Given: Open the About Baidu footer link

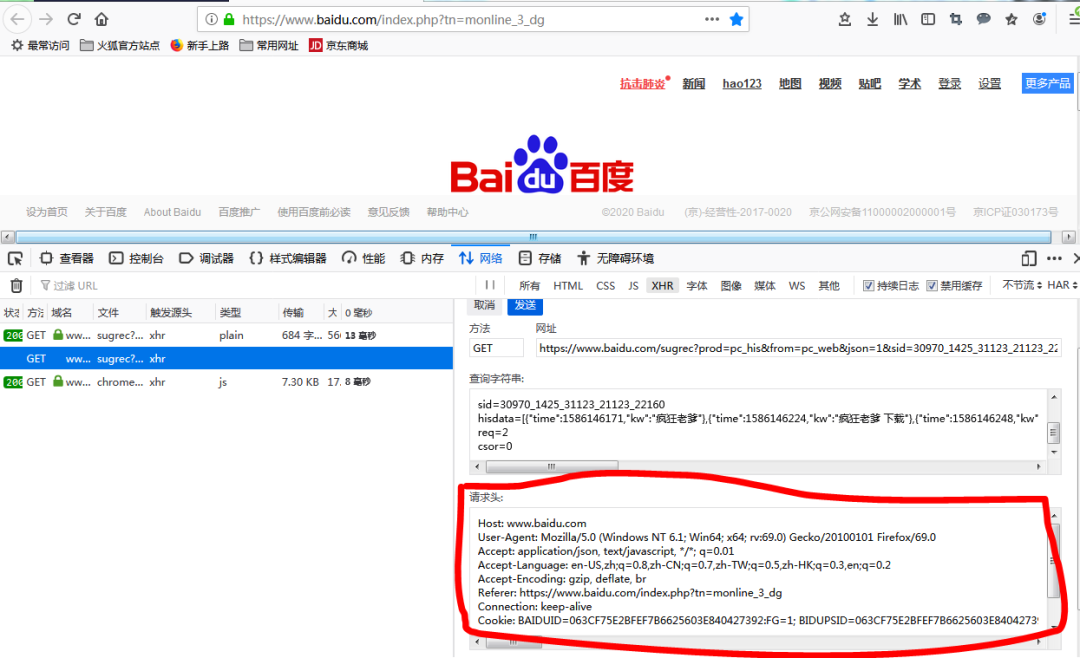Looking at the screenshot, I should [172, 212].
